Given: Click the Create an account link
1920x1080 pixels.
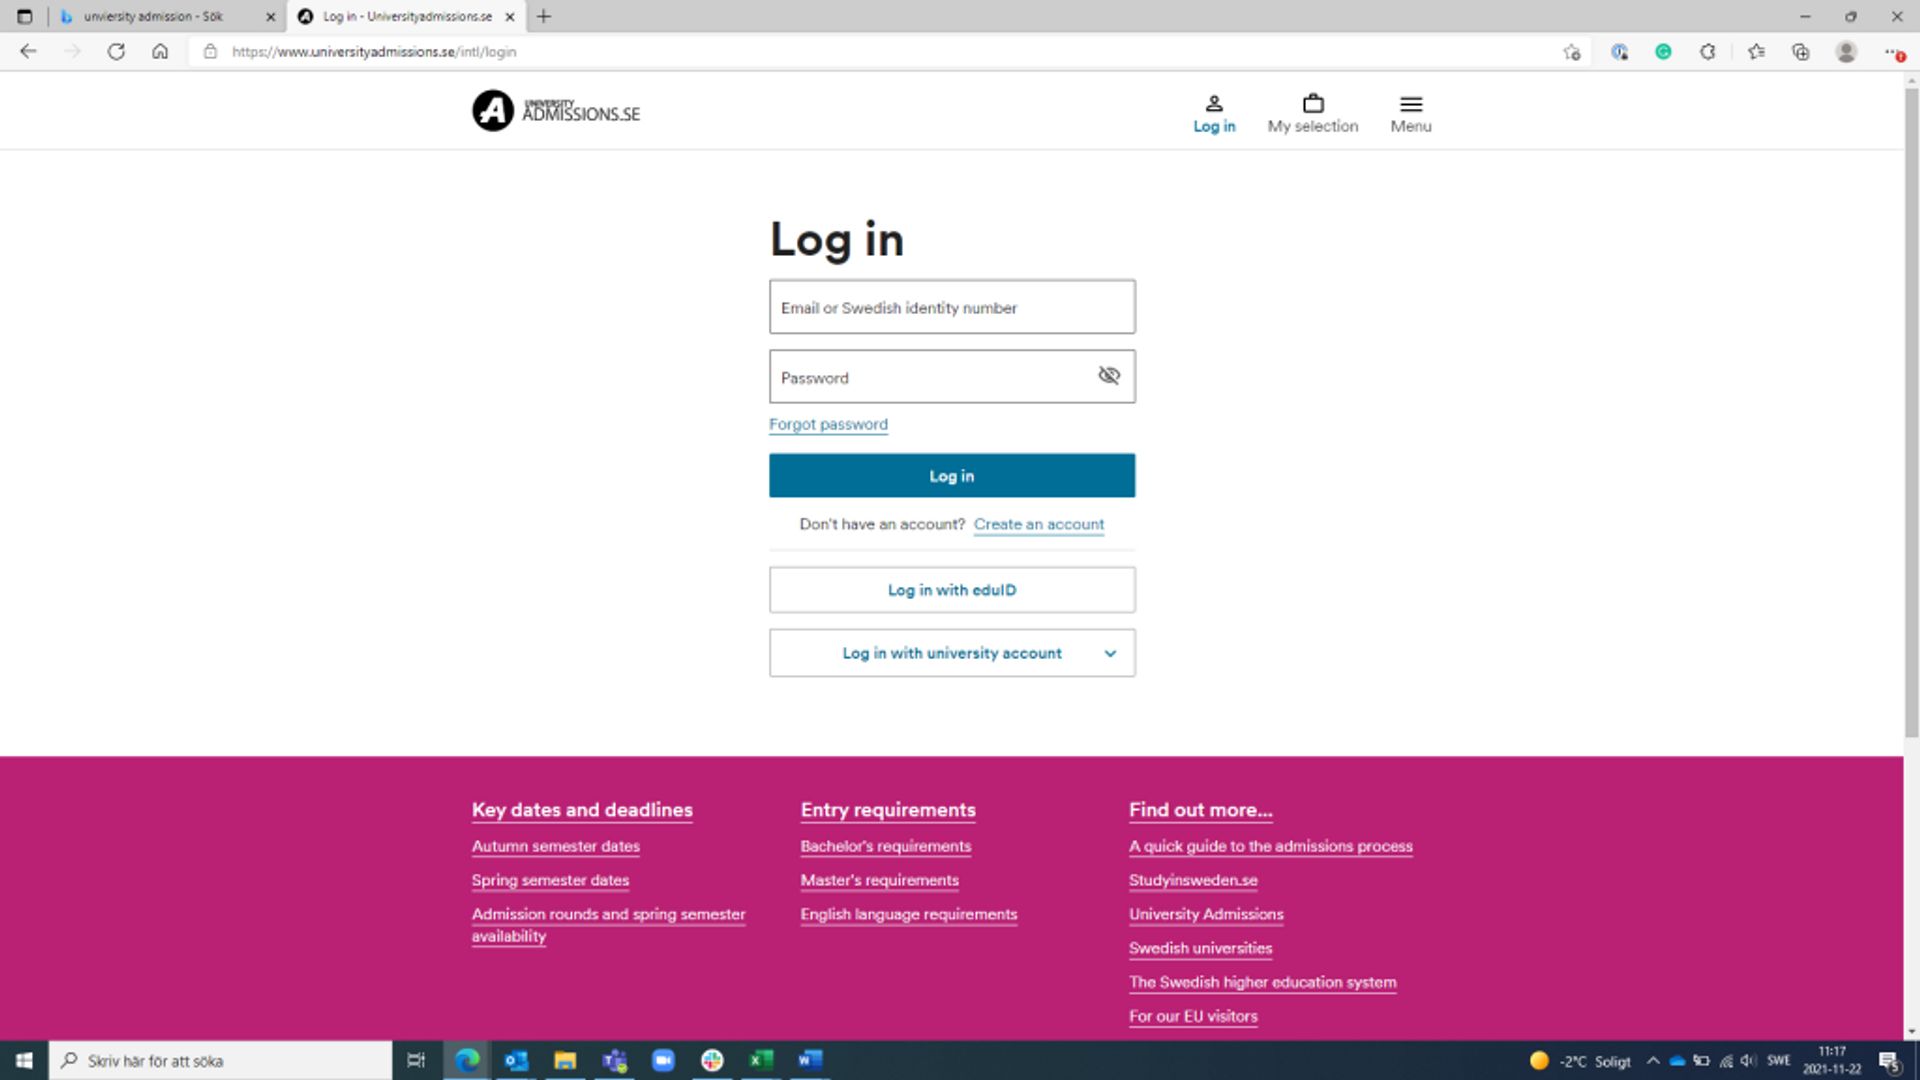Looking at the screenshot, I should pos(1039,524).
